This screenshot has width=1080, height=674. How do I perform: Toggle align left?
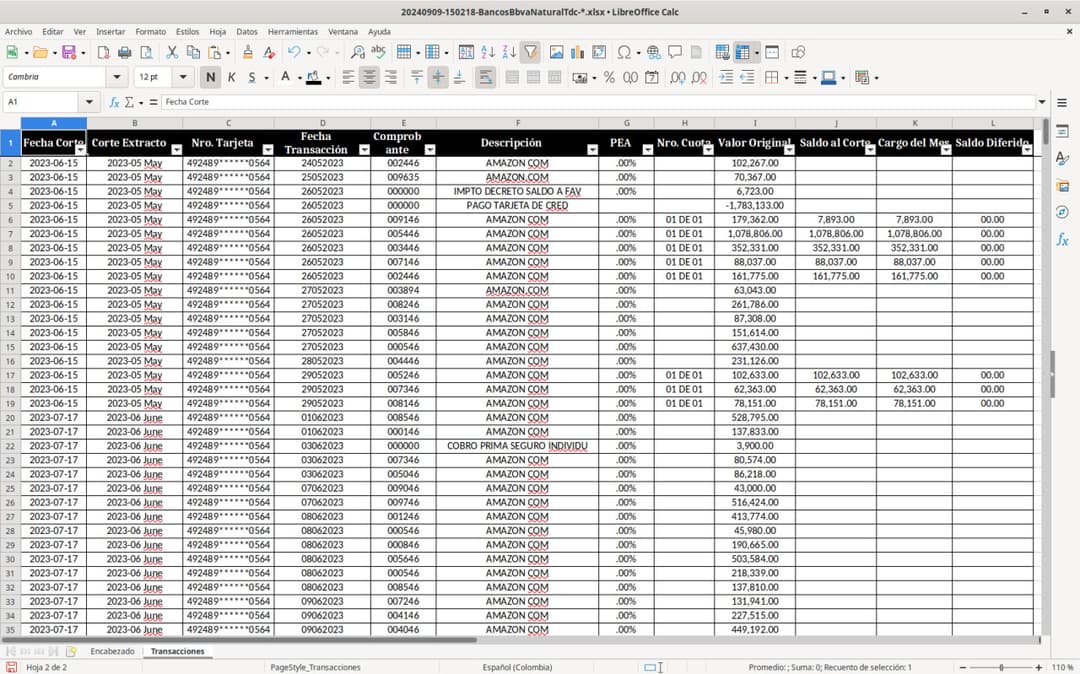pos(349,78)
